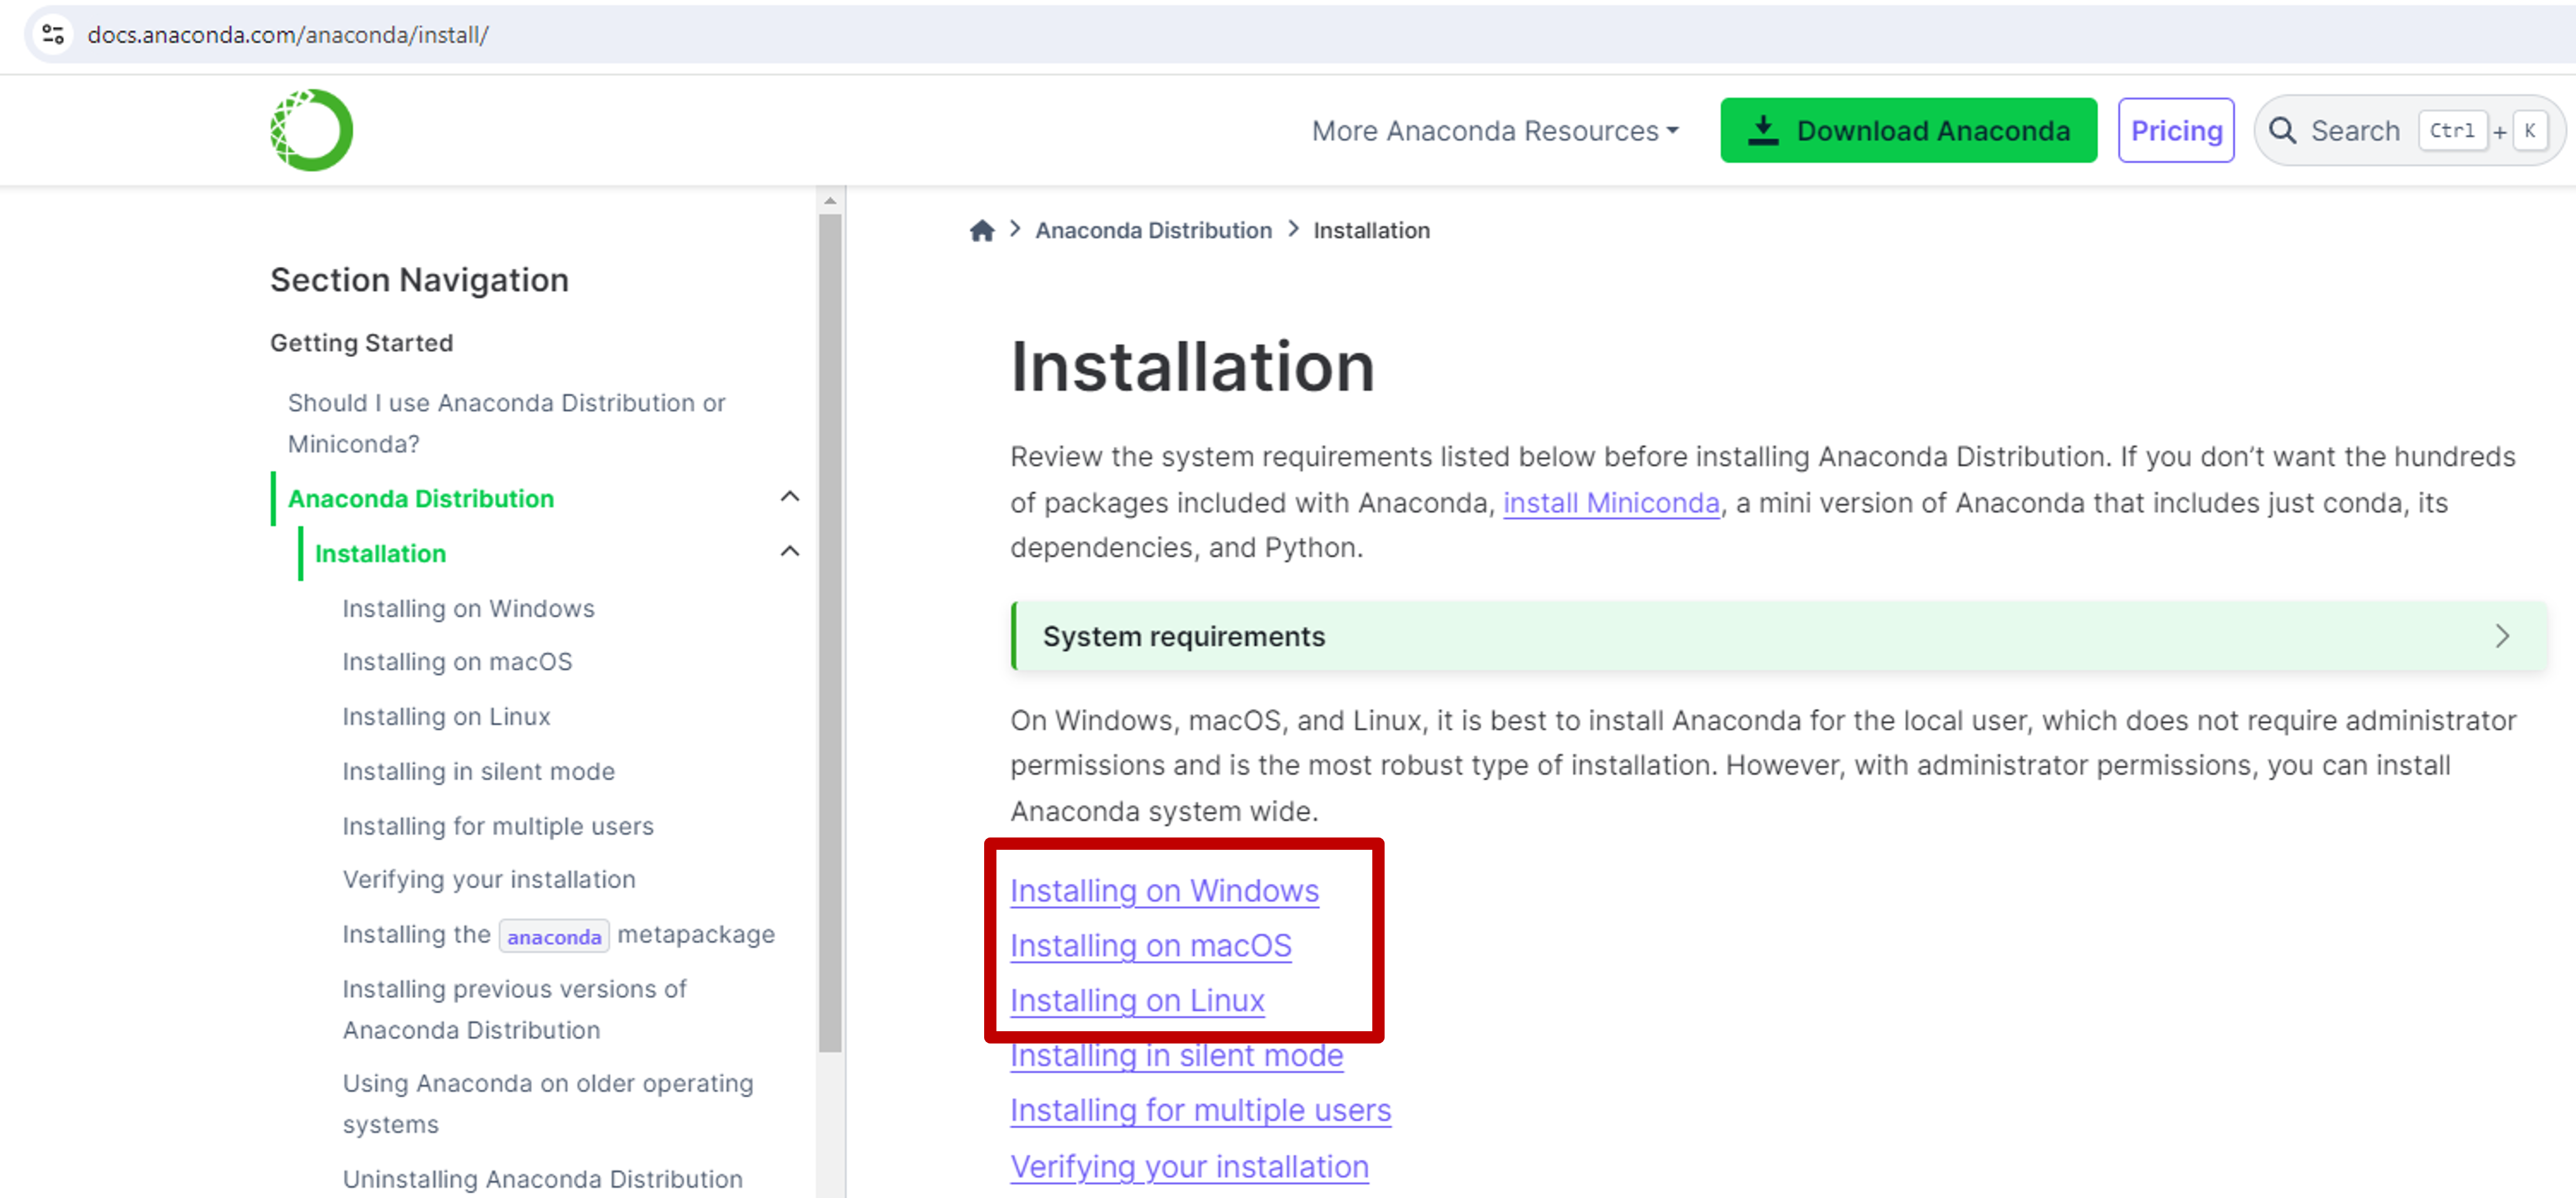Screen dimensions: 2576x1198
Task: Open More Anaconda Resources dropdown
Action: click(x=1495, y=131)
